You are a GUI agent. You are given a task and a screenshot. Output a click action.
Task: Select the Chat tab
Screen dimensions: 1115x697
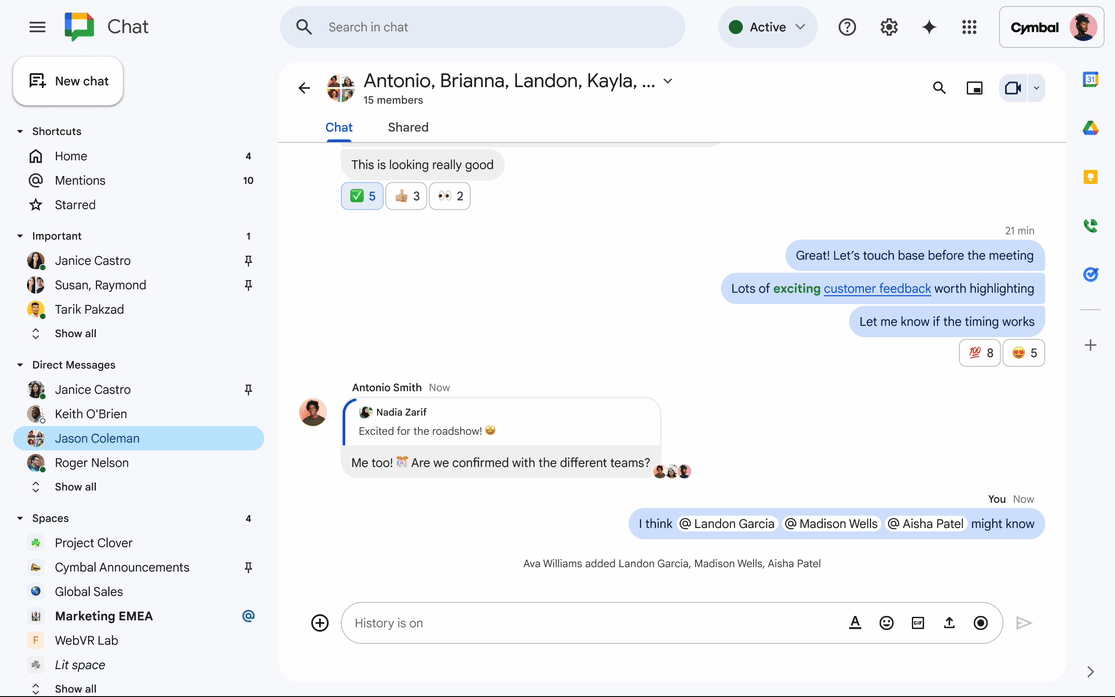pos(338,127)
